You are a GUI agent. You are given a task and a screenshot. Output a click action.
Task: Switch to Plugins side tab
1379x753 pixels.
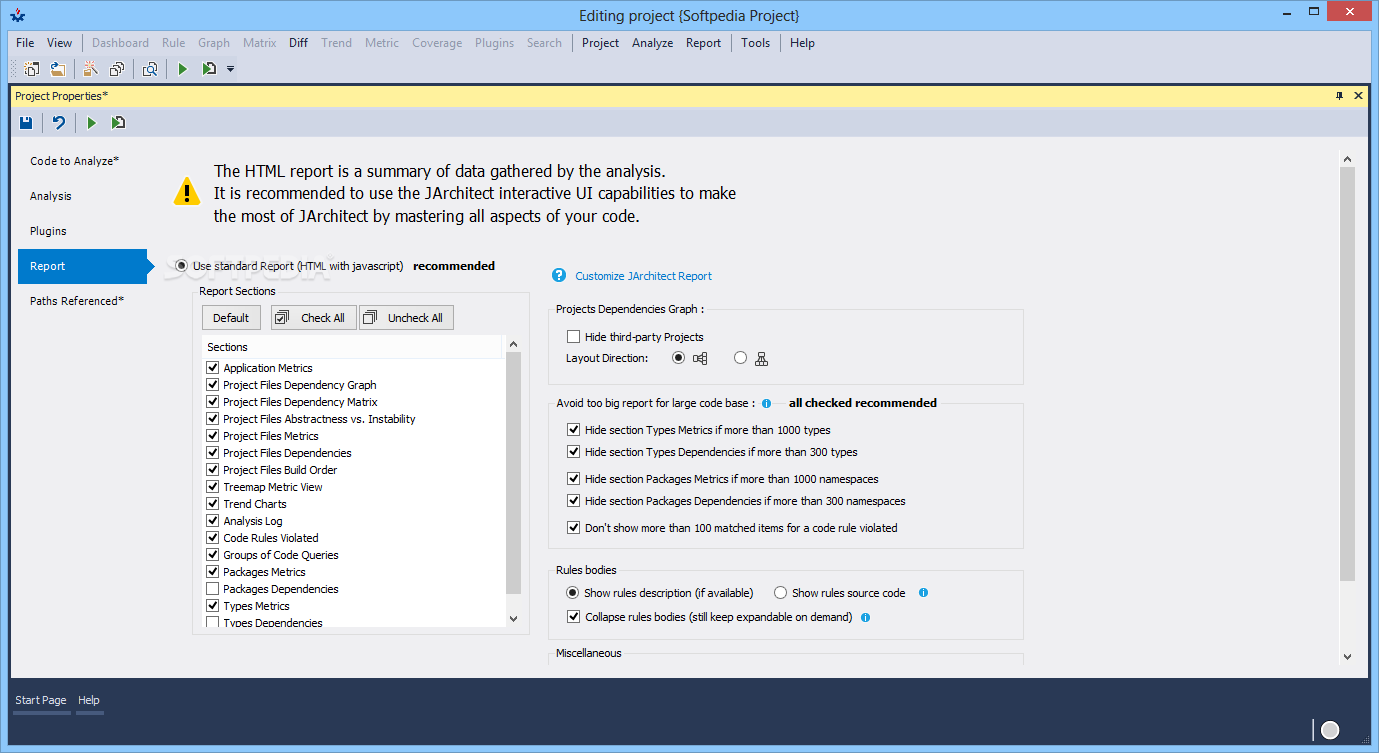tap(82, 231)
